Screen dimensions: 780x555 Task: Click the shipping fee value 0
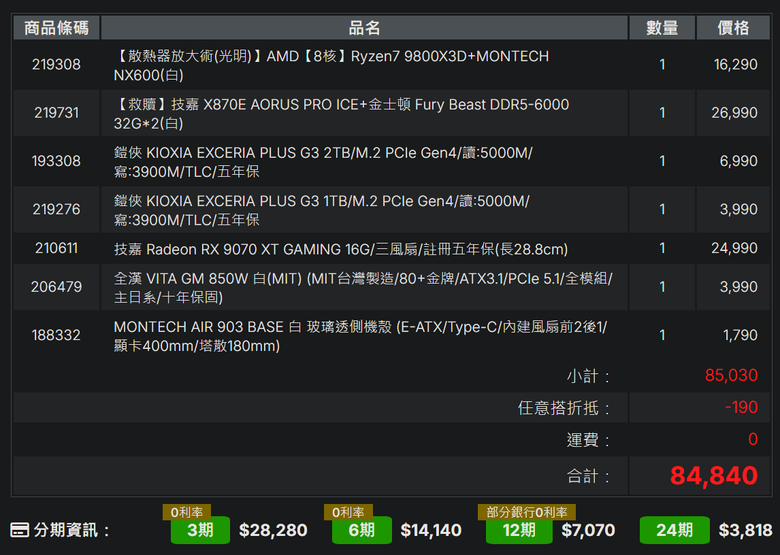pyautogui.click(x=753, y=439)
